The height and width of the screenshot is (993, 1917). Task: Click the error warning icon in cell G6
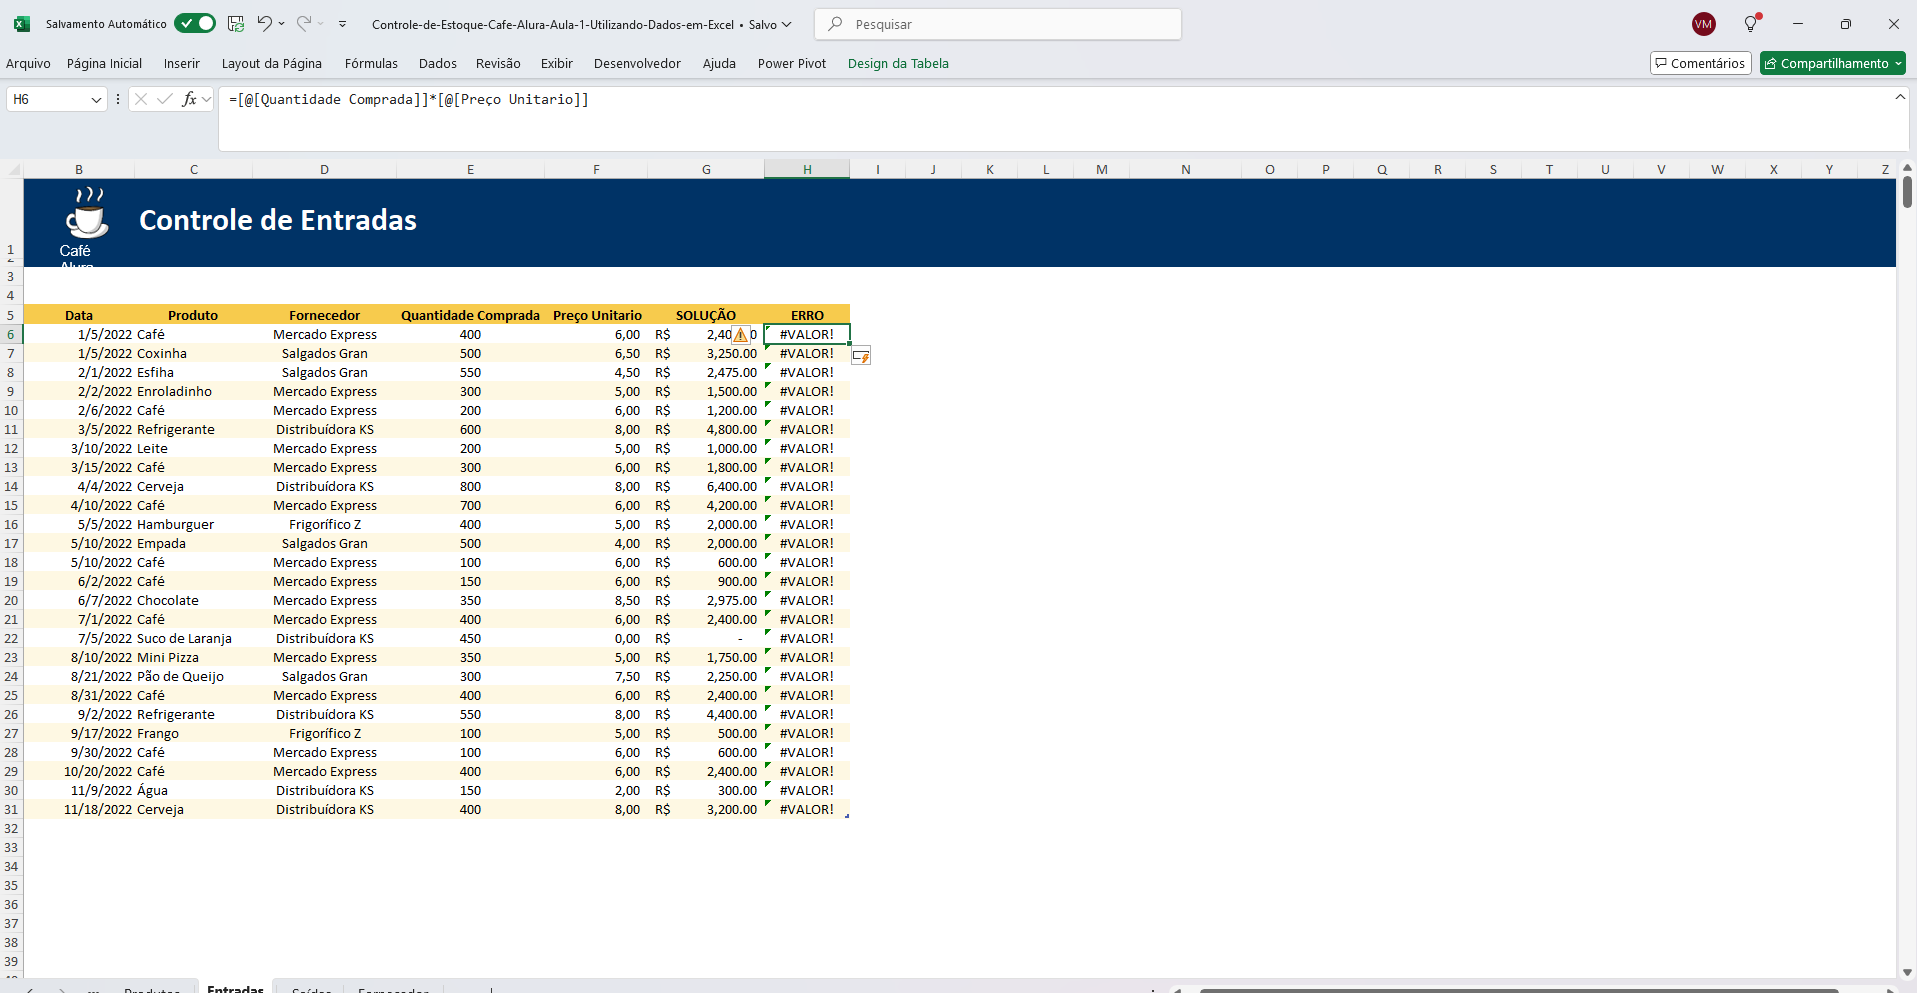pos(740,334)
